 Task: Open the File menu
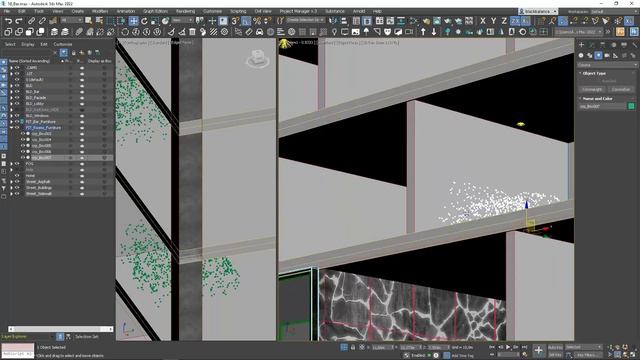pos(7,11)
